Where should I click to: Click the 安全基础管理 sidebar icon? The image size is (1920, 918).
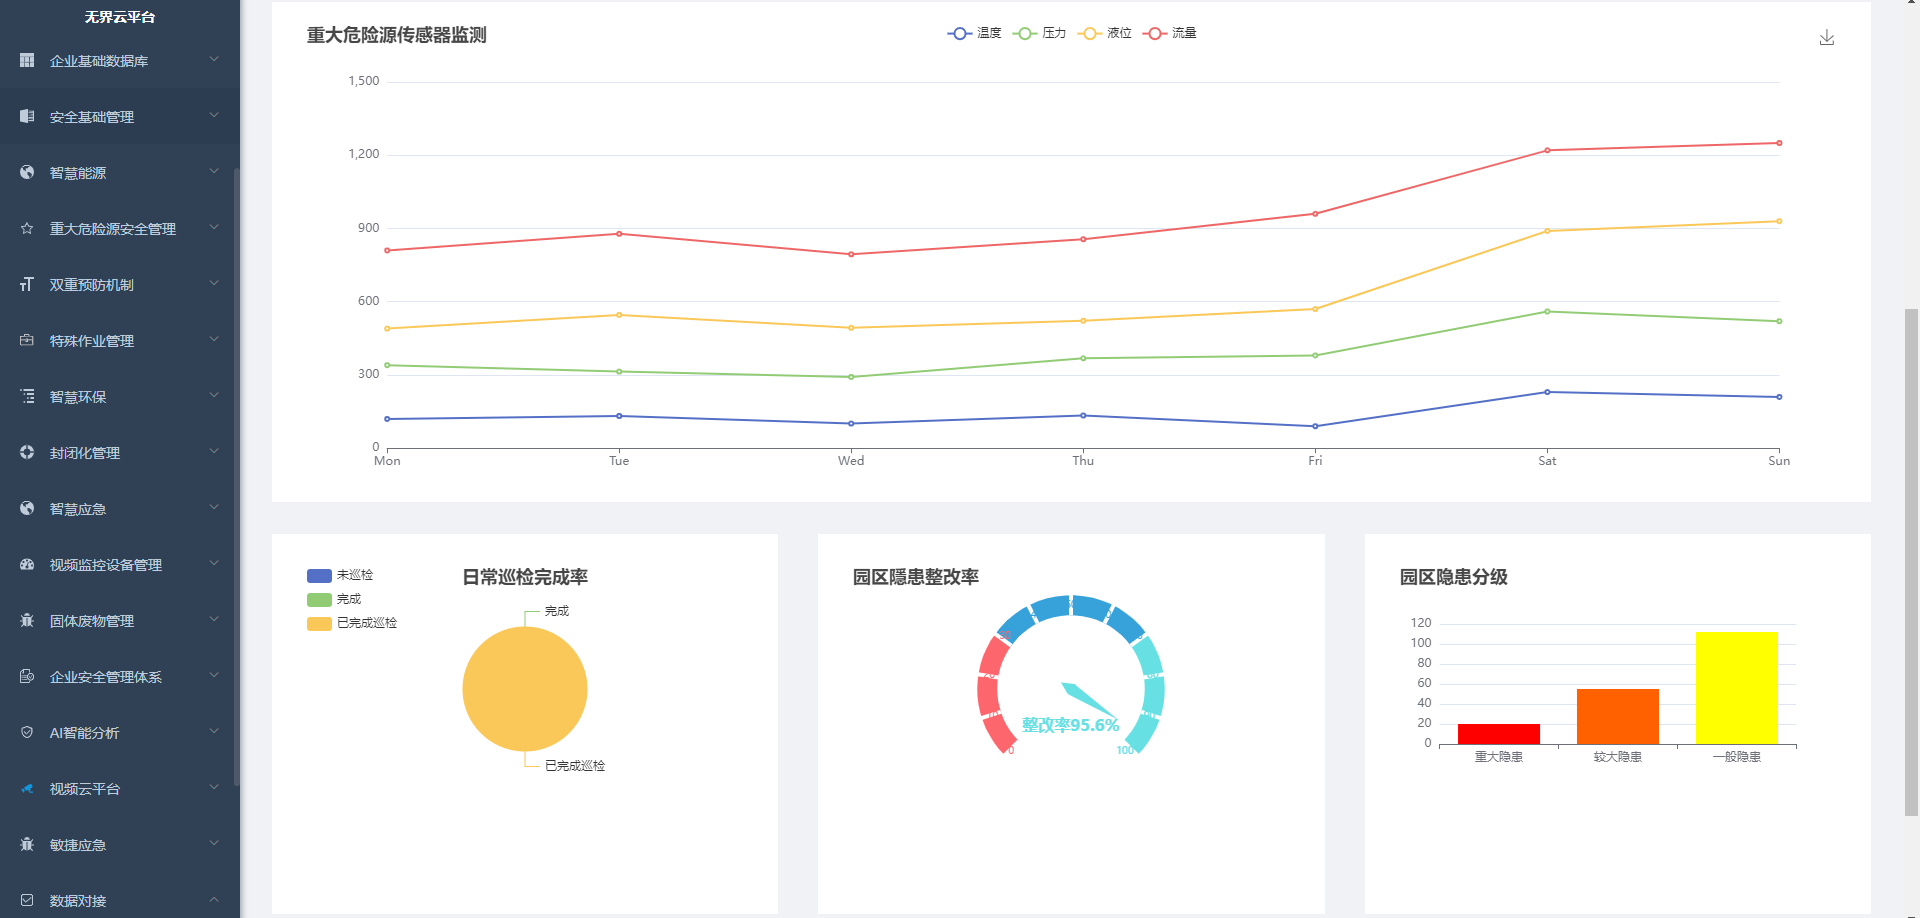pyautogui.click(x=27, y=116)
